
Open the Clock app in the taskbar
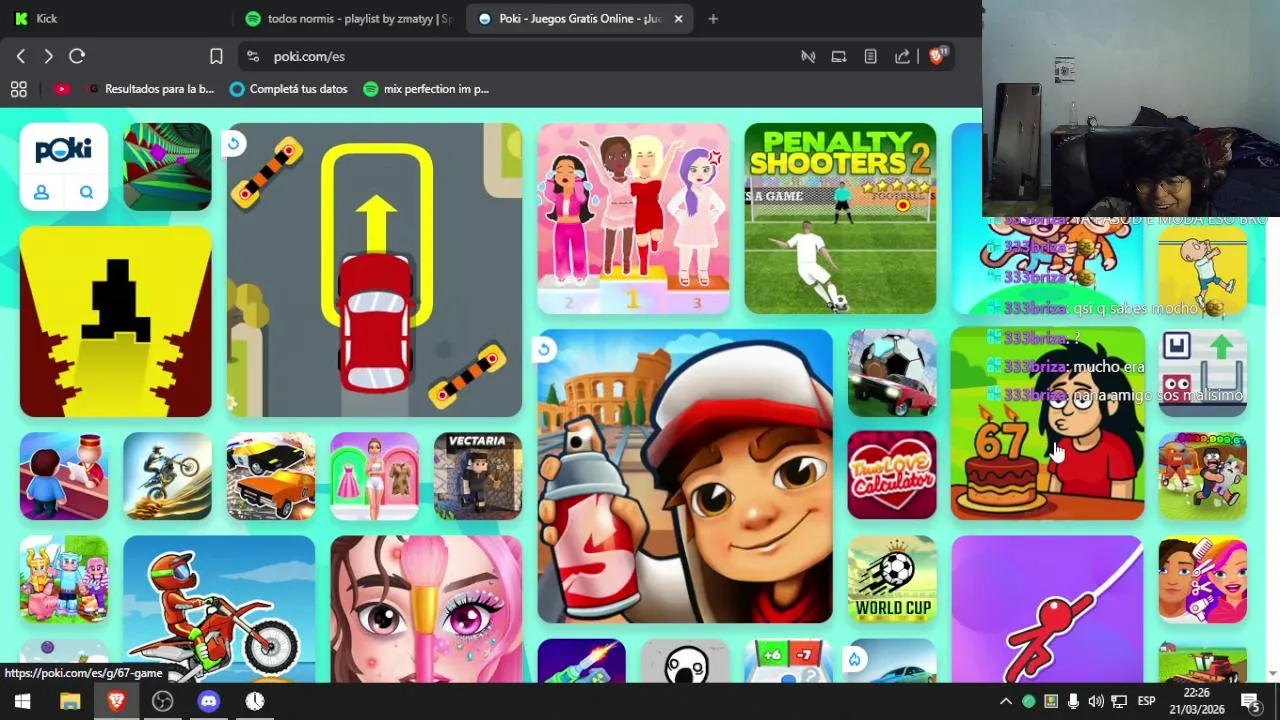pyautogui.click(x=255, y=701)
